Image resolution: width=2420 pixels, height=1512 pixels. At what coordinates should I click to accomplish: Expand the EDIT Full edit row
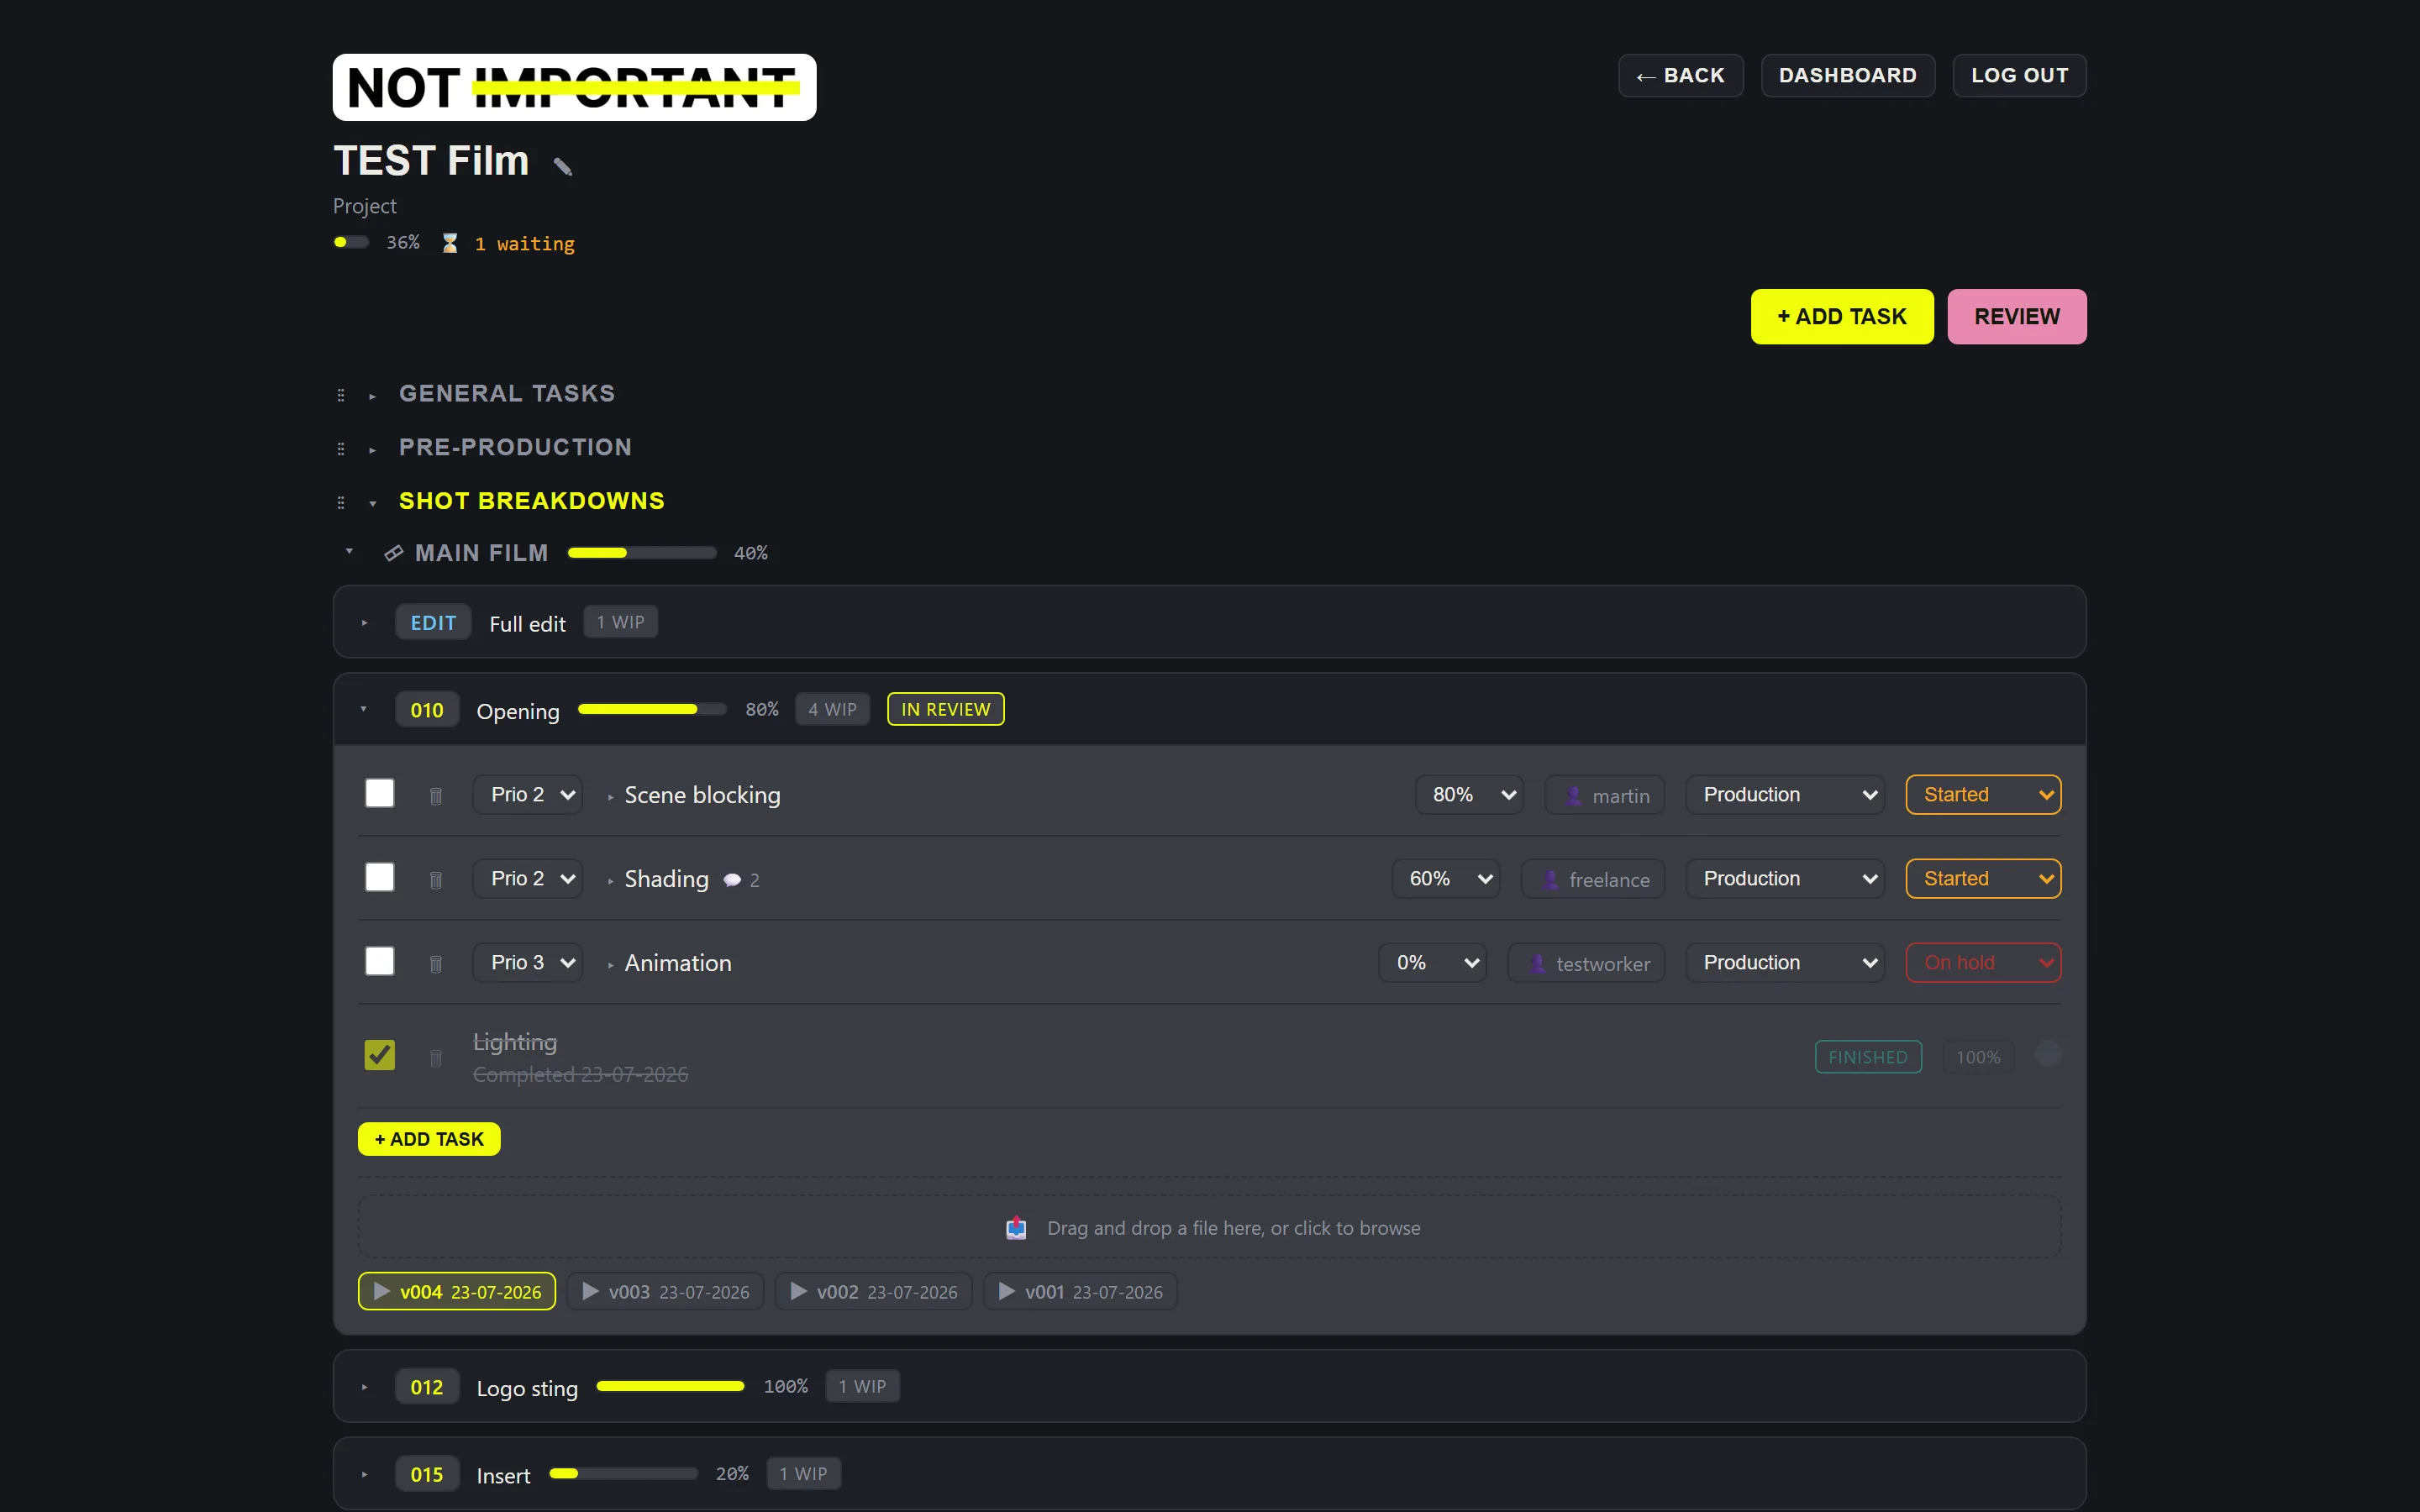[365, 623]
